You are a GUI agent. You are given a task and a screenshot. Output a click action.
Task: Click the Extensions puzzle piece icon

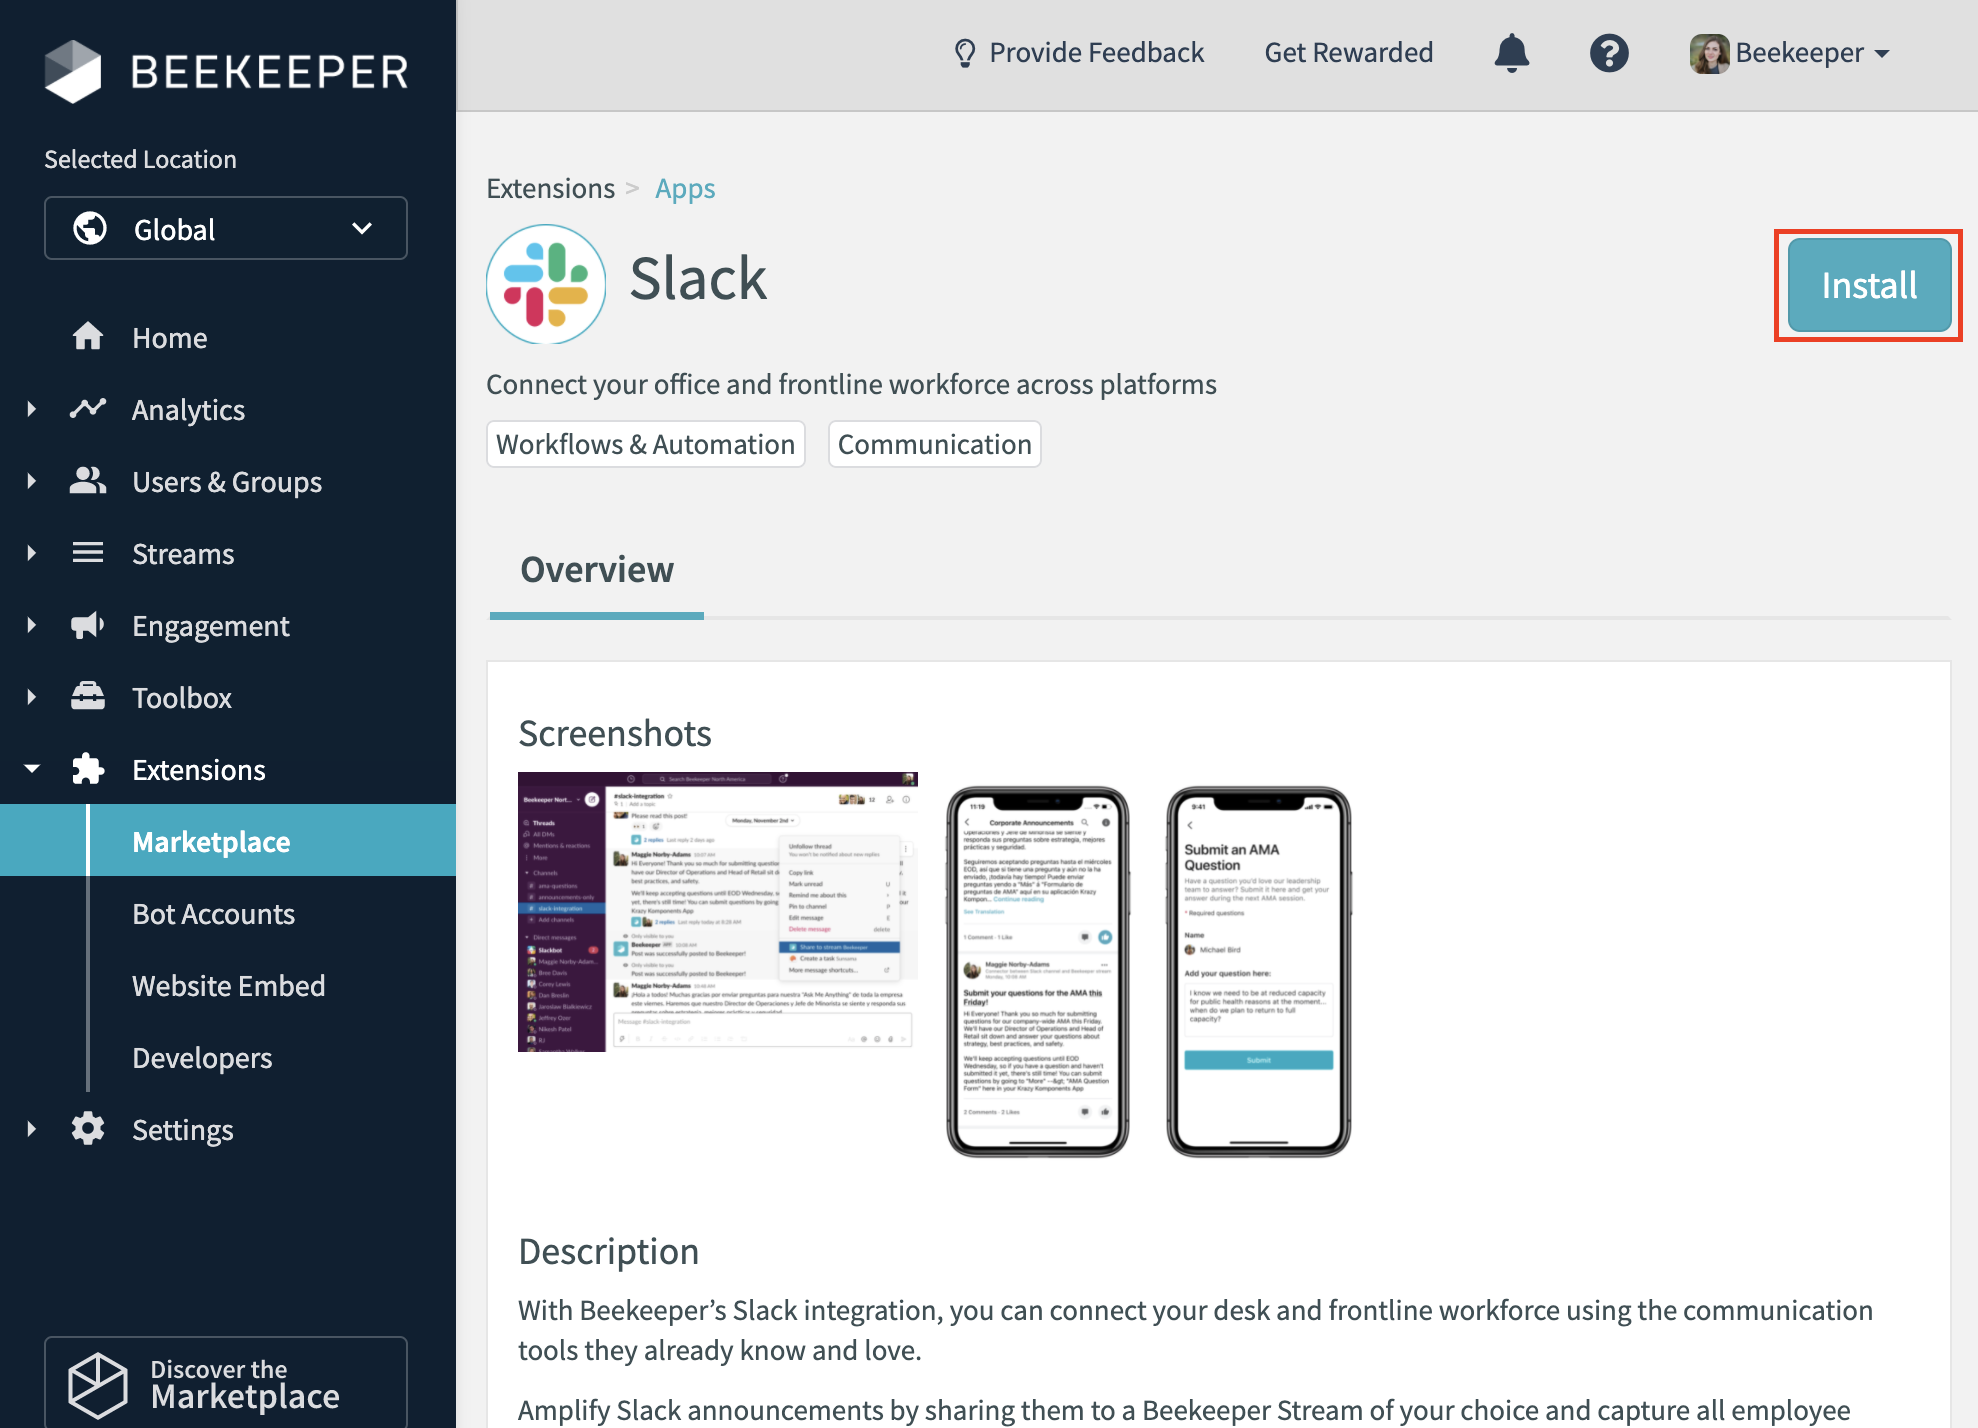point(88,769)
